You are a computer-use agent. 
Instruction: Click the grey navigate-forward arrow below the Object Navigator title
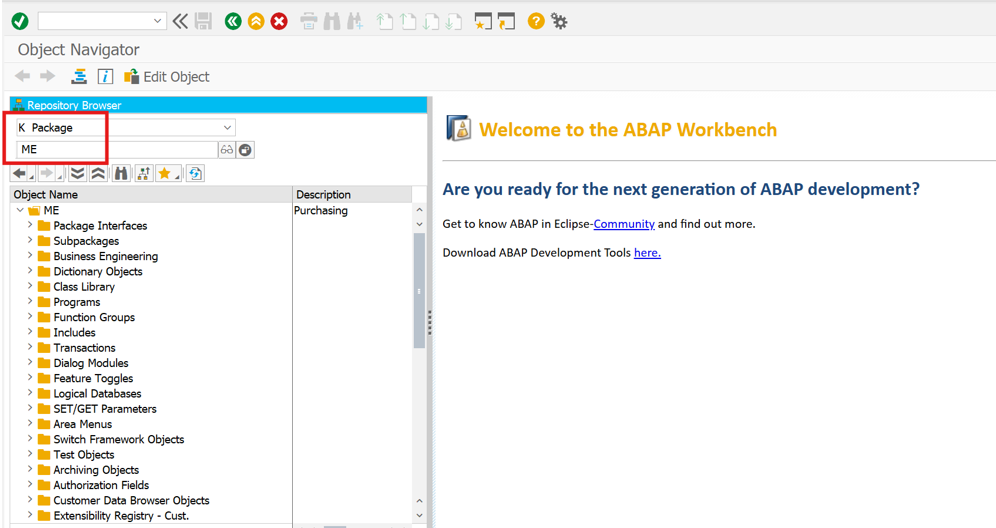click(x=48, y=76)
